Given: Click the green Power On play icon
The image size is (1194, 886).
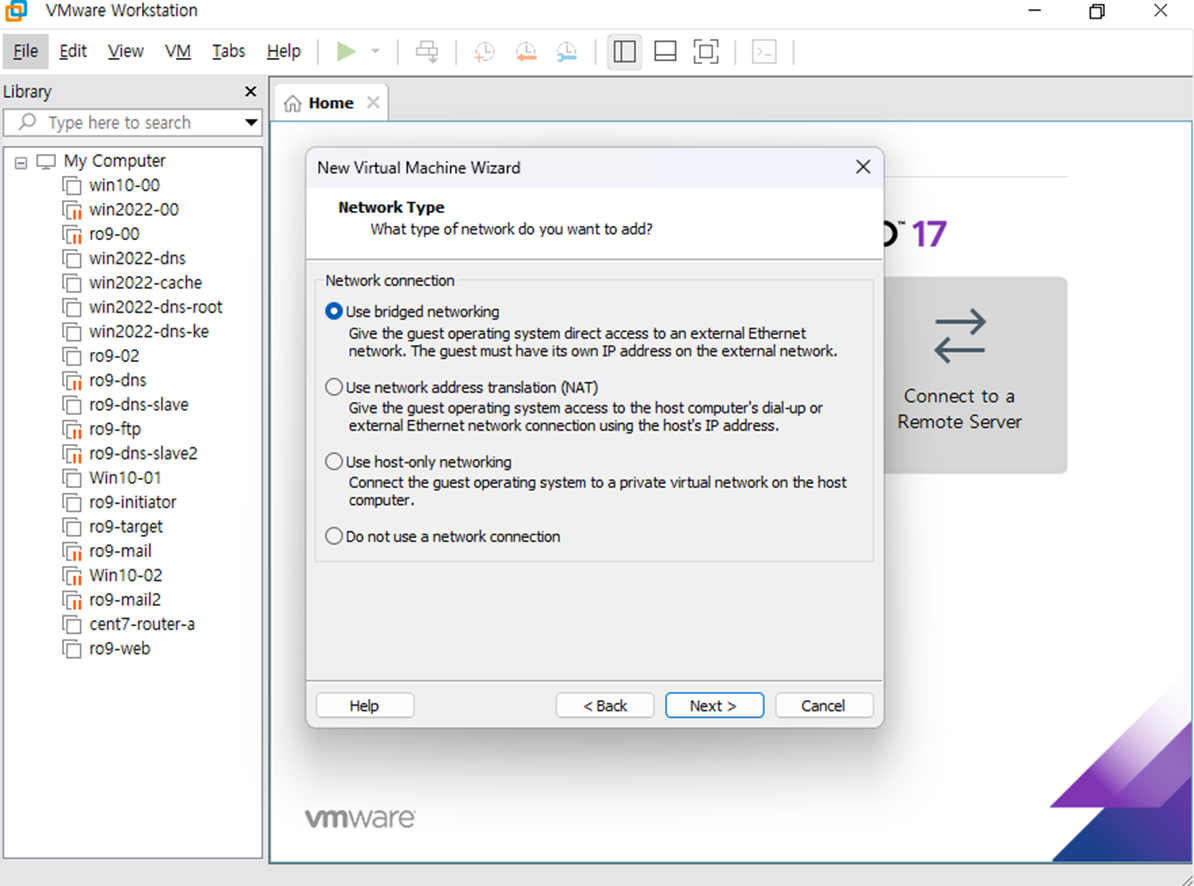Looking at the screenshot, I should [x=346, y=52].
